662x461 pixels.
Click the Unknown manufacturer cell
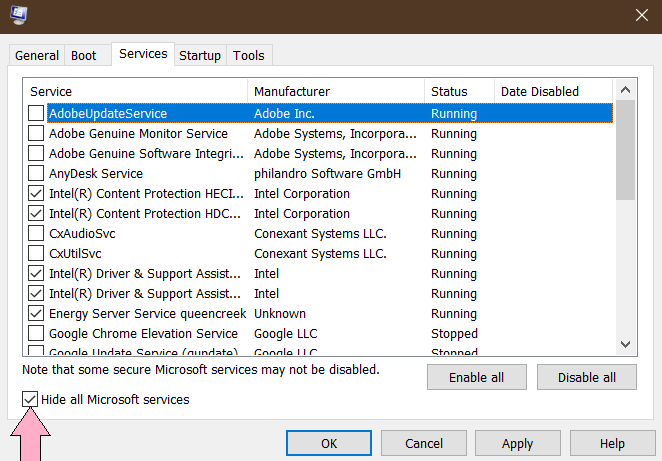(280, 314)
